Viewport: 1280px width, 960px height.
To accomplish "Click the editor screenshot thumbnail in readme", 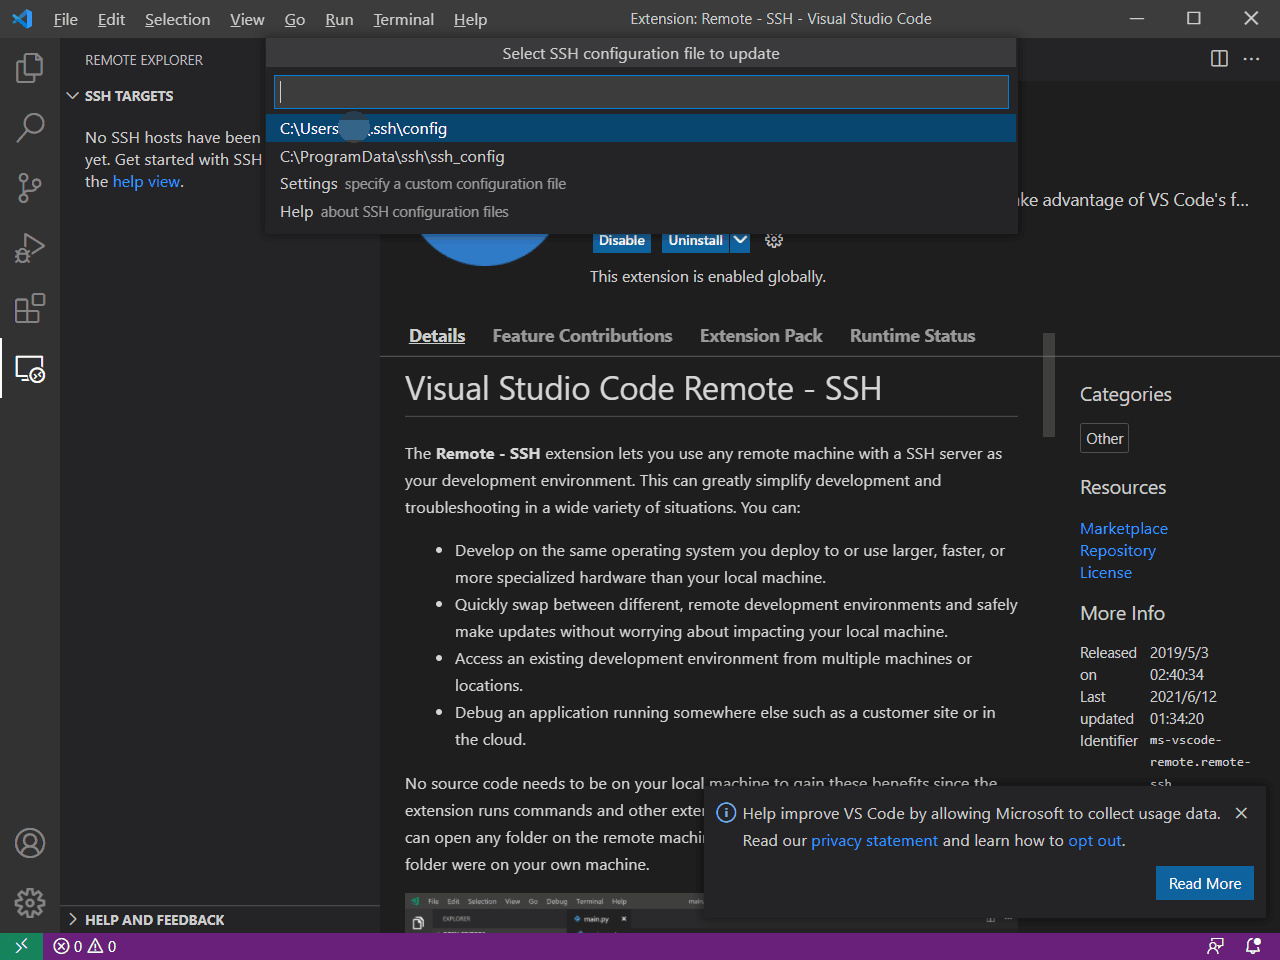I will (x=711, y=913).
